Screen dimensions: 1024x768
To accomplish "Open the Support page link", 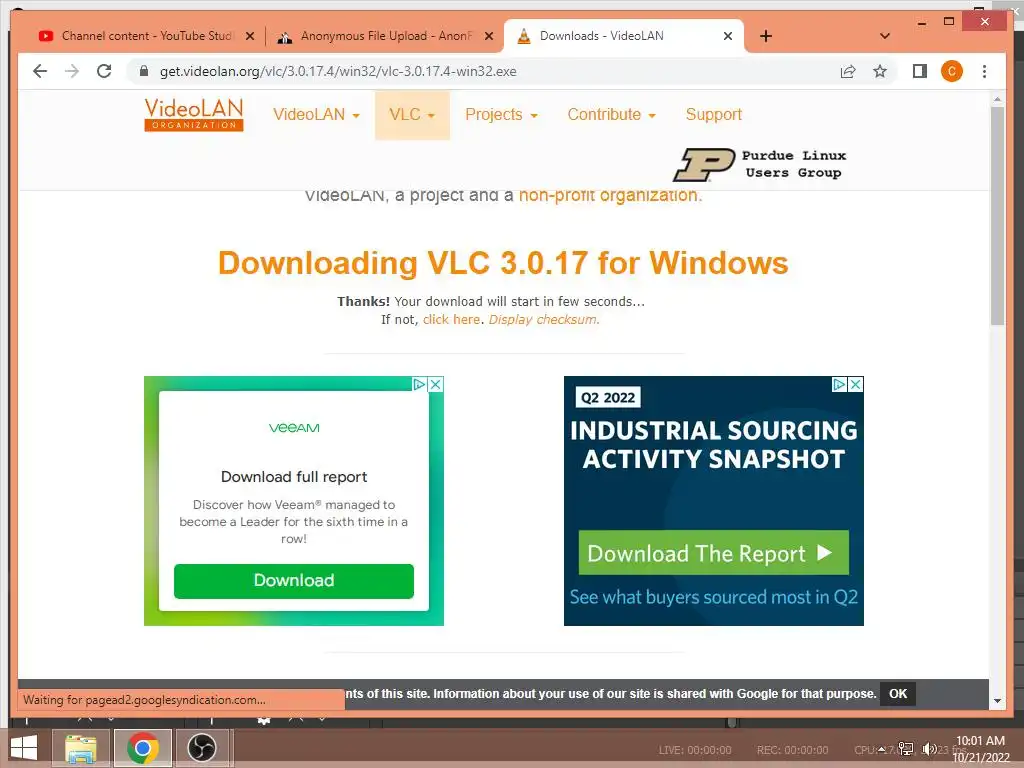I will click(714, 115).
